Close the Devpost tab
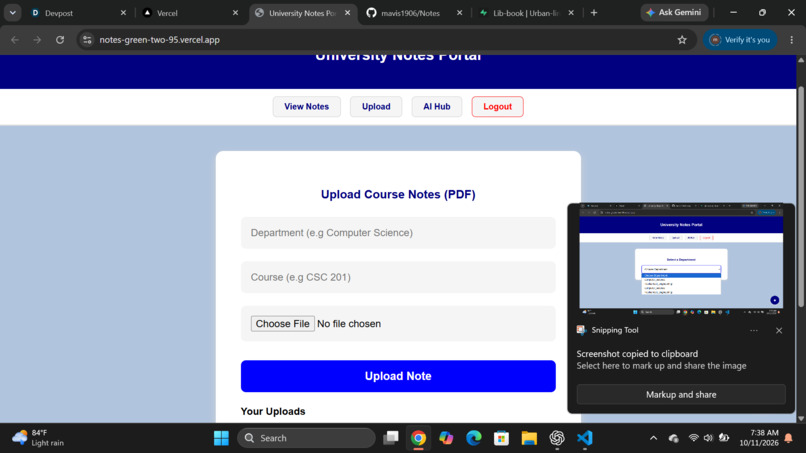 click(123, 13)
